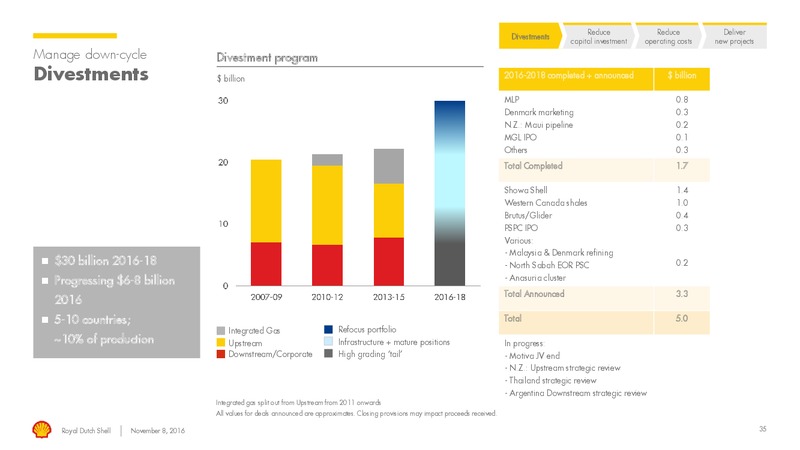Click the 'Anasuria cluster' entry
The image size is (800, 450).
[x=535, y=278]
